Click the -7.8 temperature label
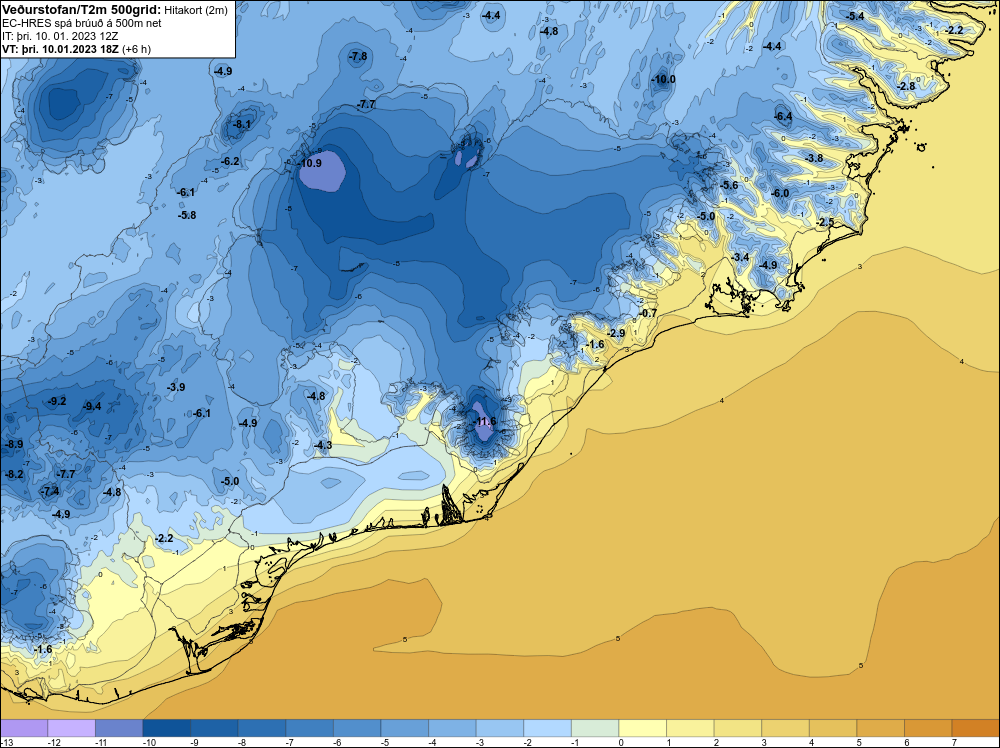Viewport: 1000px width, 748px height. (x=358, y=56)
